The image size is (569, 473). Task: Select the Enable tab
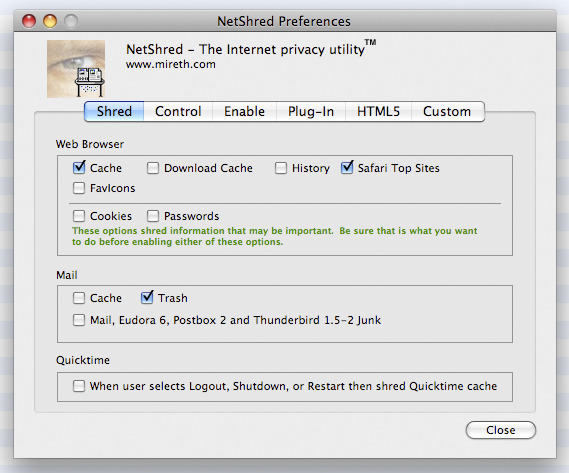point(244,111)
